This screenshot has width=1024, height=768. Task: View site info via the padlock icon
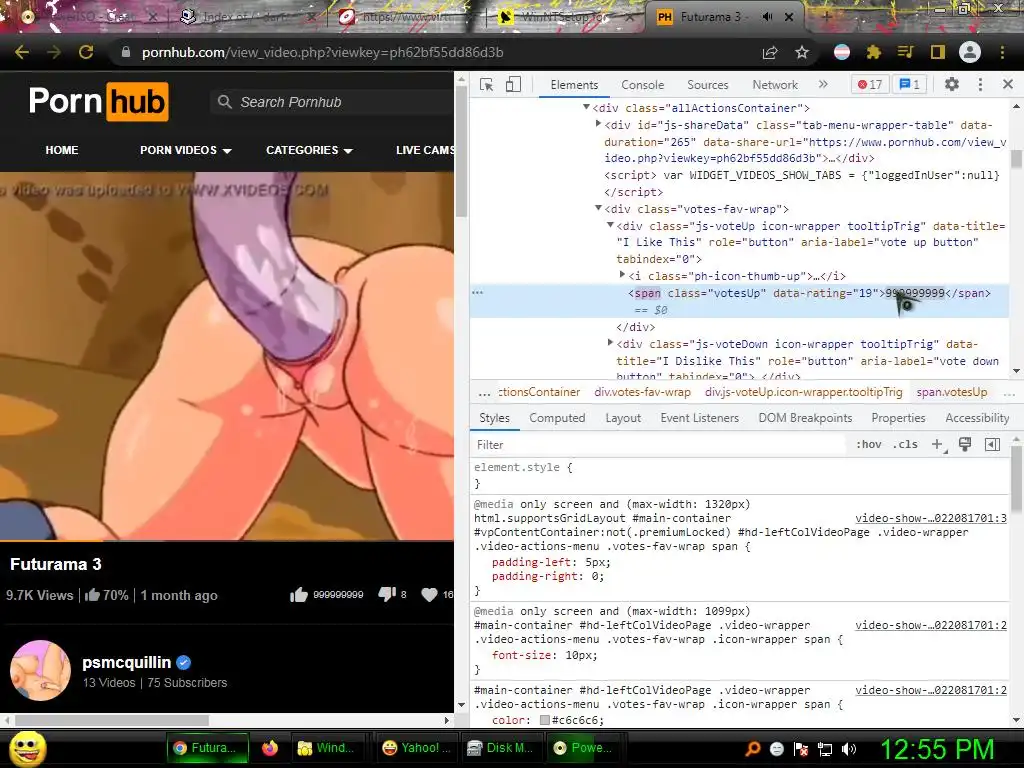pyautogui.click(x=126, y=52)
